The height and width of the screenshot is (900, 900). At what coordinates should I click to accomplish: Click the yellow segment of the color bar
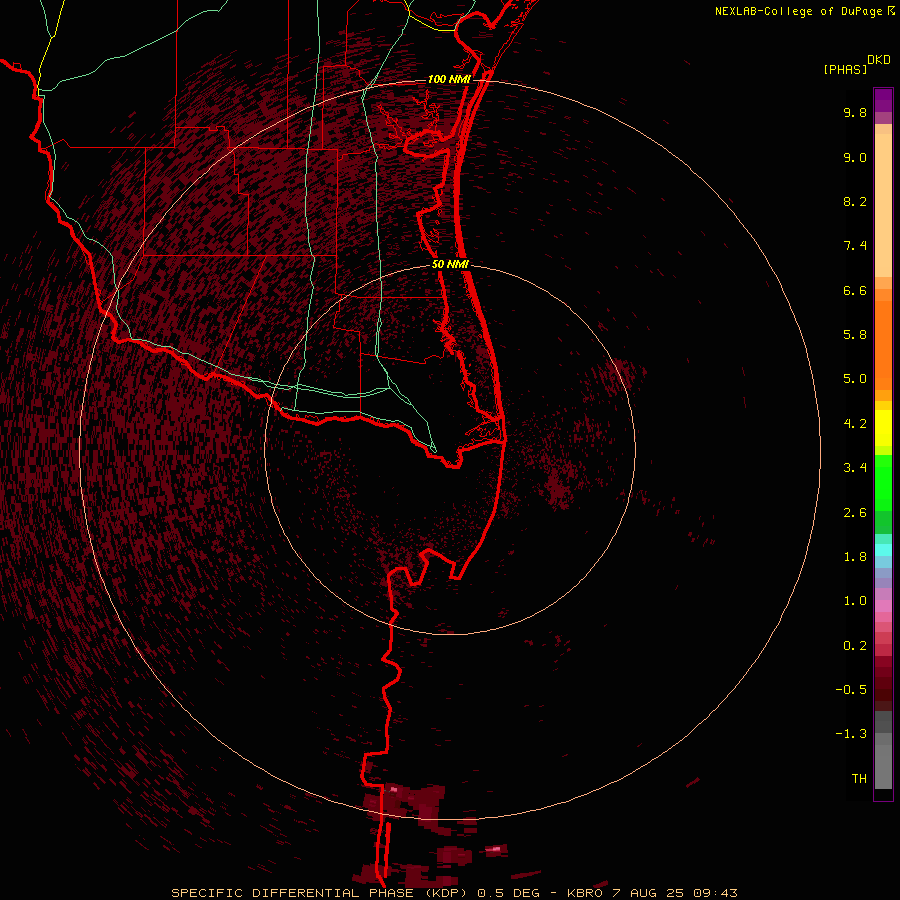coord(883,428)
